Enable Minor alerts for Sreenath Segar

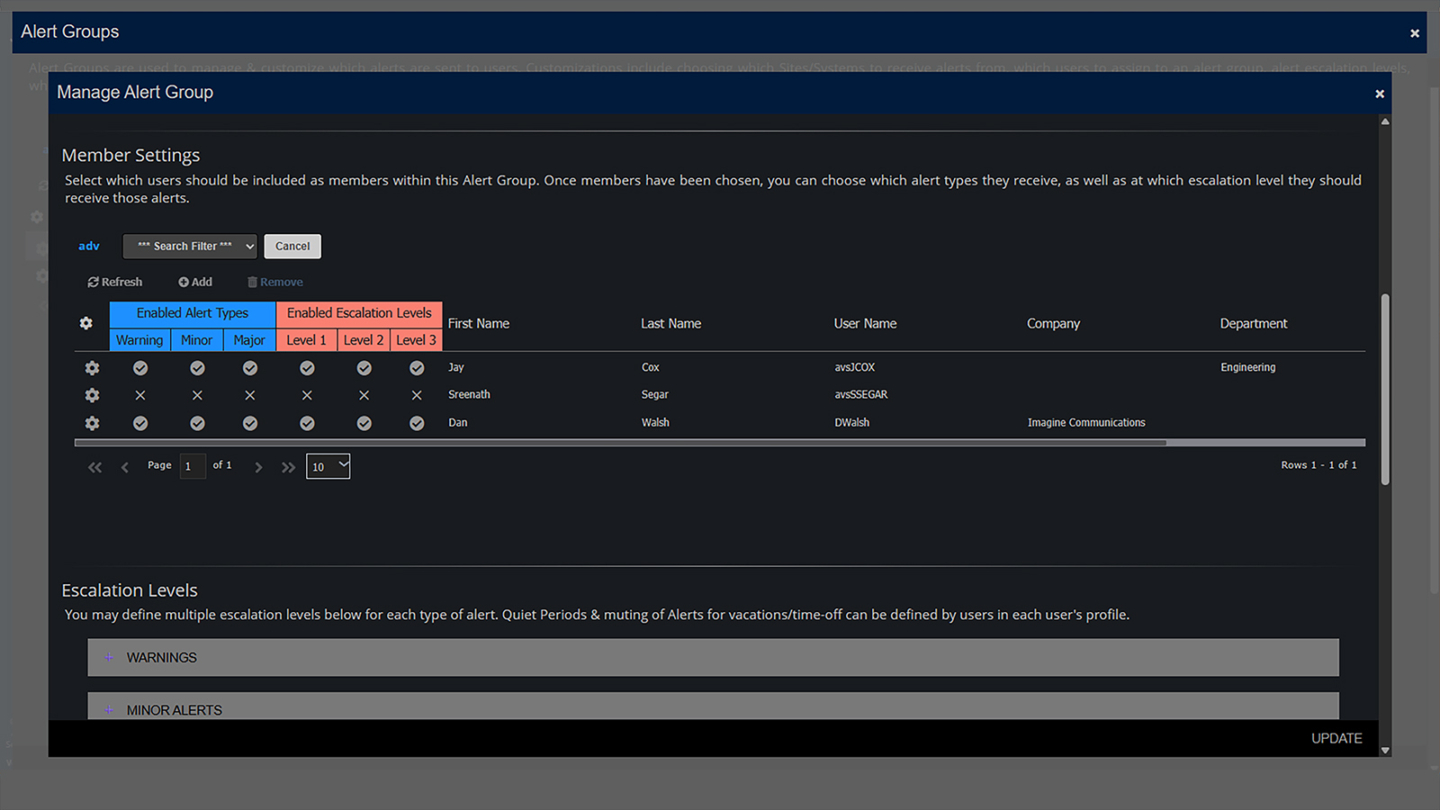click(x=197, y=395)
